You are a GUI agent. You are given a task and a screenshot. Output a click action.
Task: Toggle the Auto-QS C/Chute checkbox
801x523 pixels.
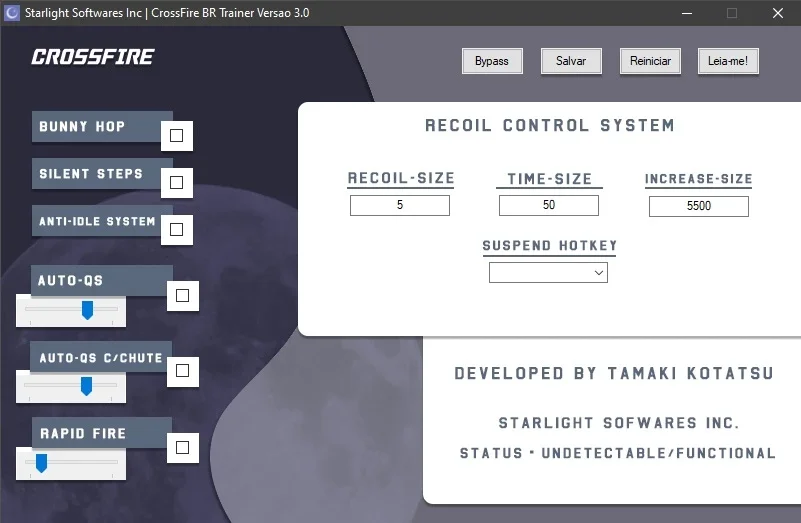point(183,371)
